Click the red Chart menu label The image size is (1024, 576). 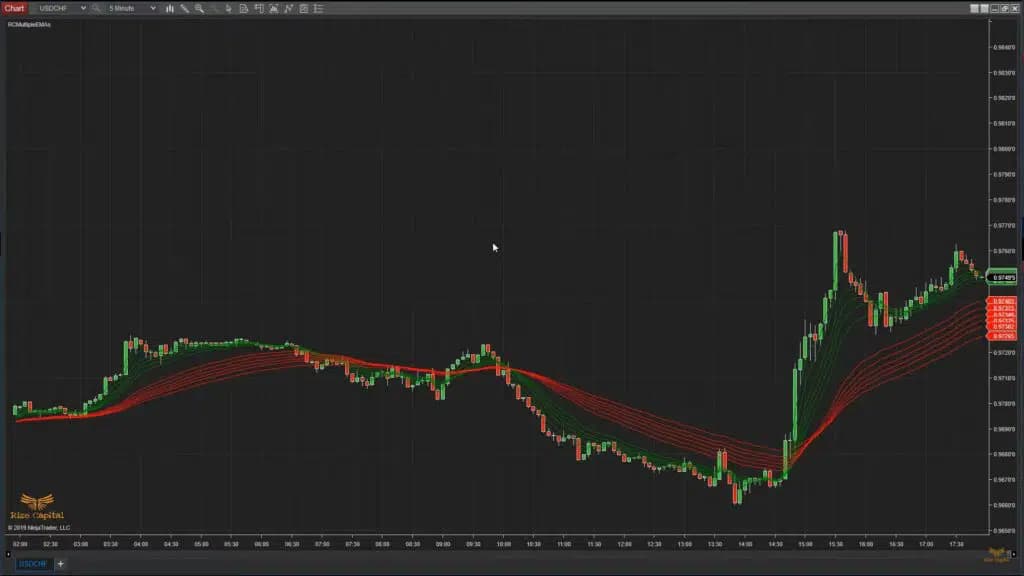[x=14, y=8]
